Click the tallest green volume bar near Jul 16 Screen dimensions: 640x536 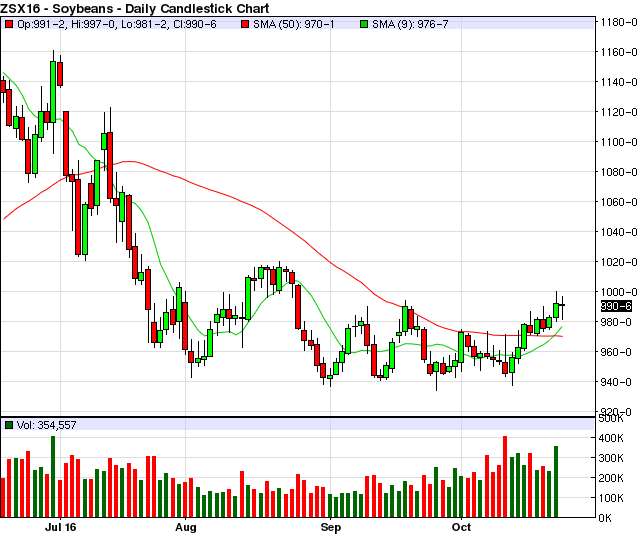point(53,477)
